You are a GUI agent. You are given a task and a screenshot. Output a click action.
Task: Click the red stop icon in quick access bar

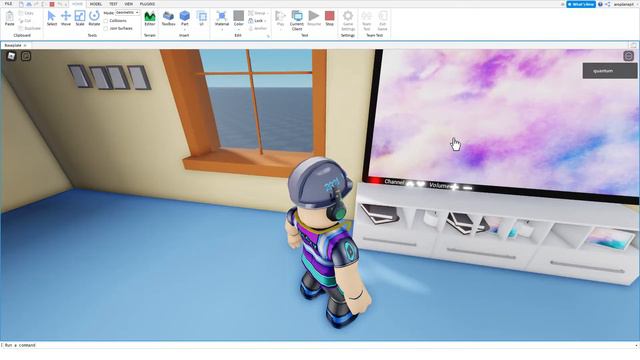click(52, 4)
